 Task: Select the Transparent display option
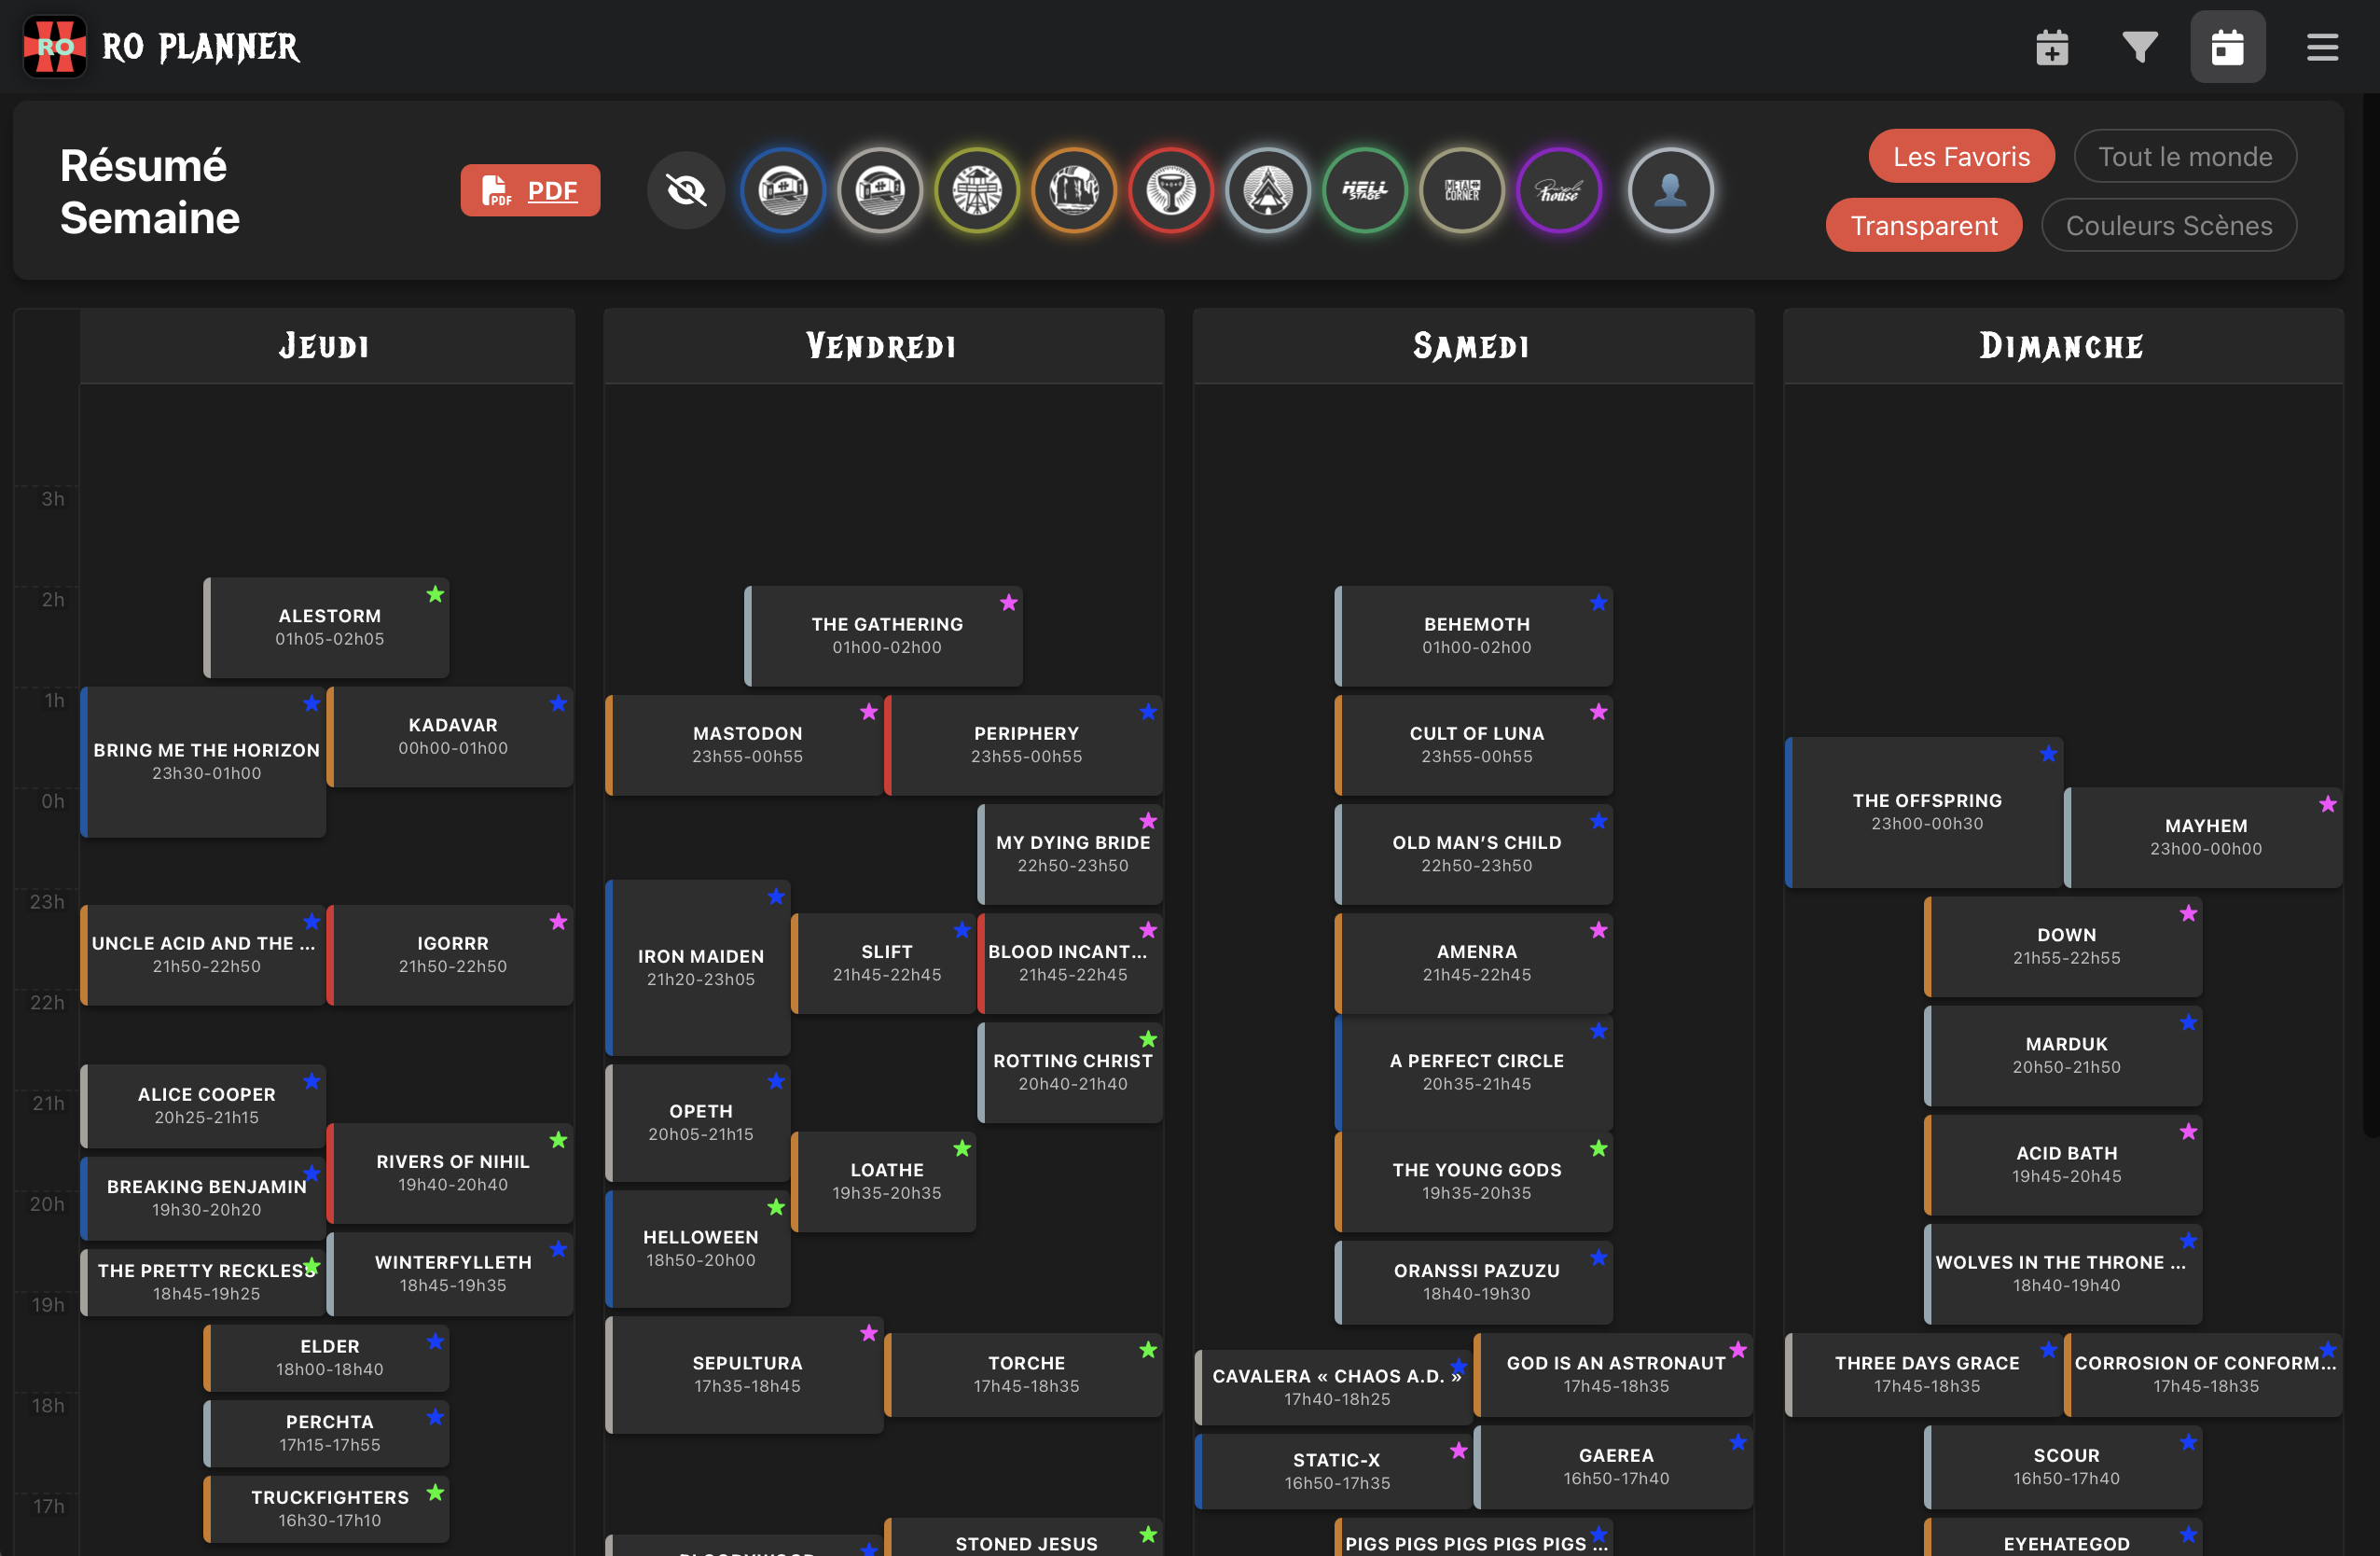coord(1923,225)
